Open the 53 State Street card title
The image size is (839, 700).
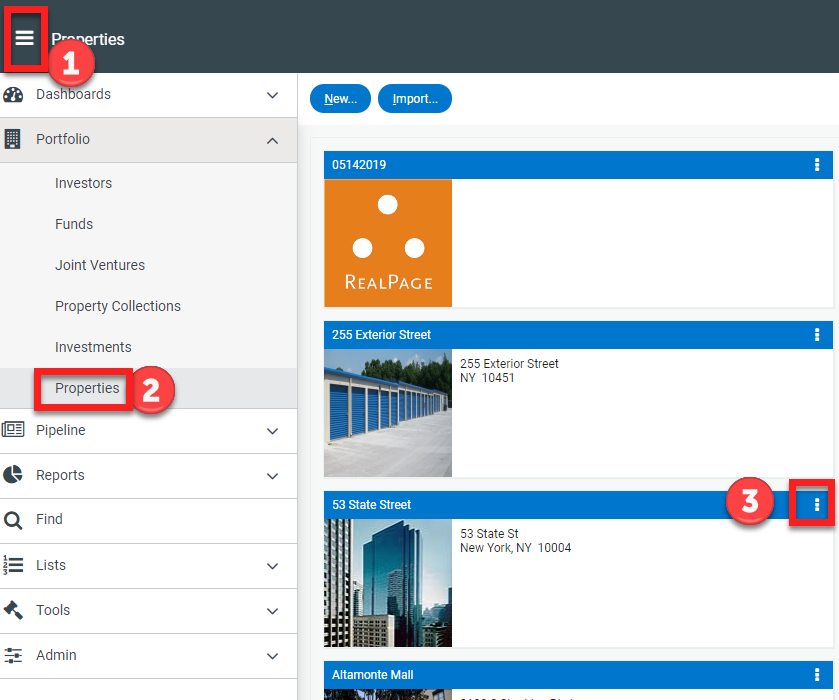tap(371, 505)
